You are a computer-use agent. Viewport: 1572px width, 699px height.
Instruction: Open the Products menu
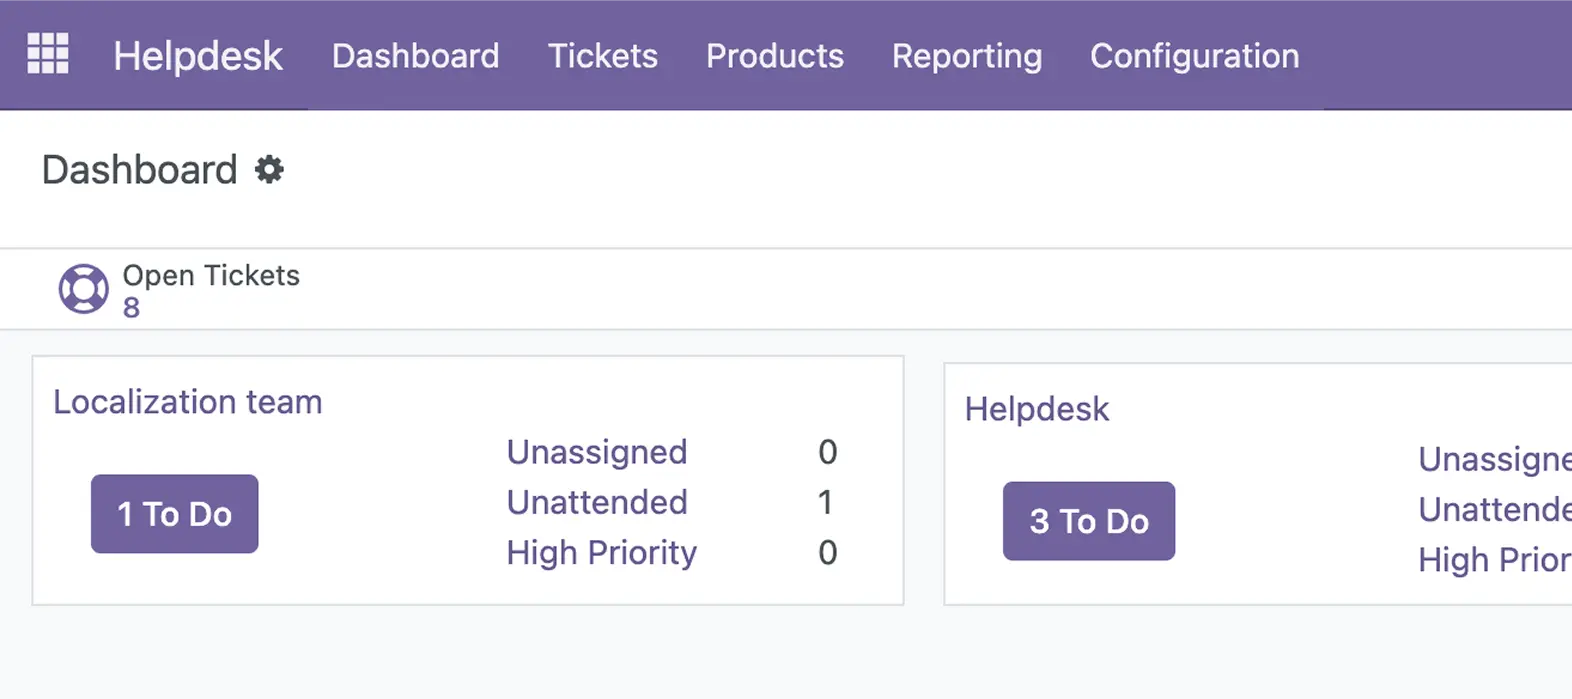tap(774, 56)
